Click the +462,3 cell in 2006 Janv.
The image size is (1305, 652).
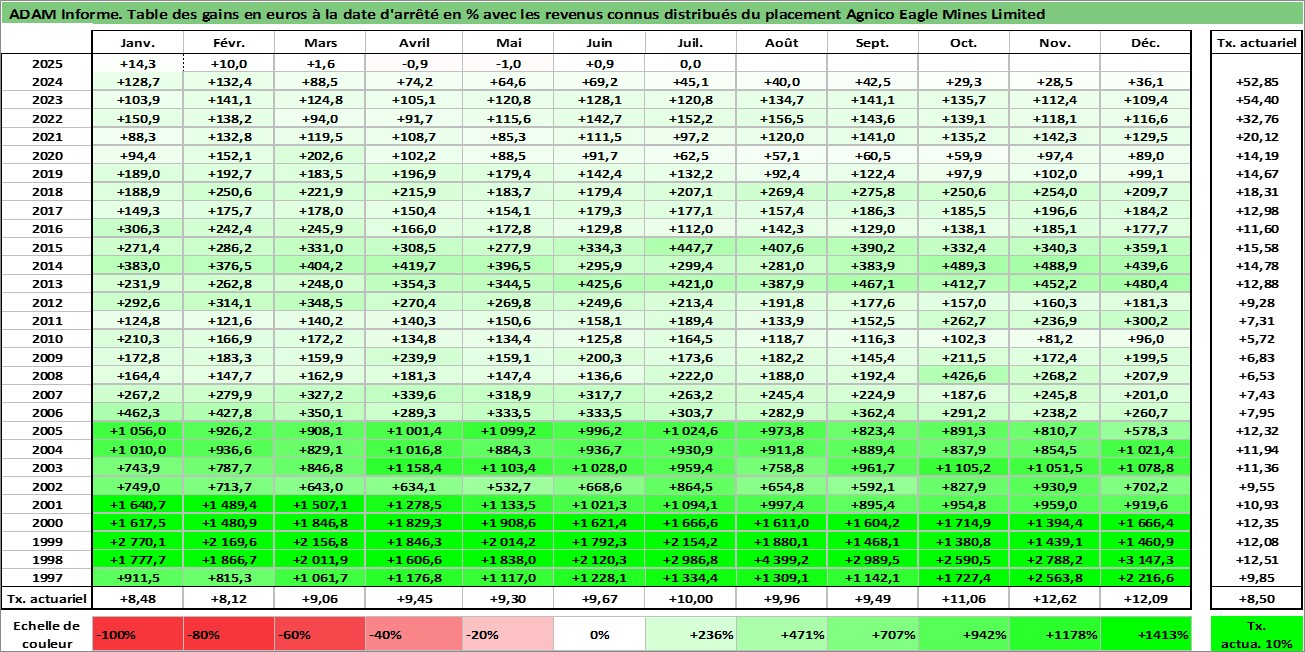click(x=137, y=413)
